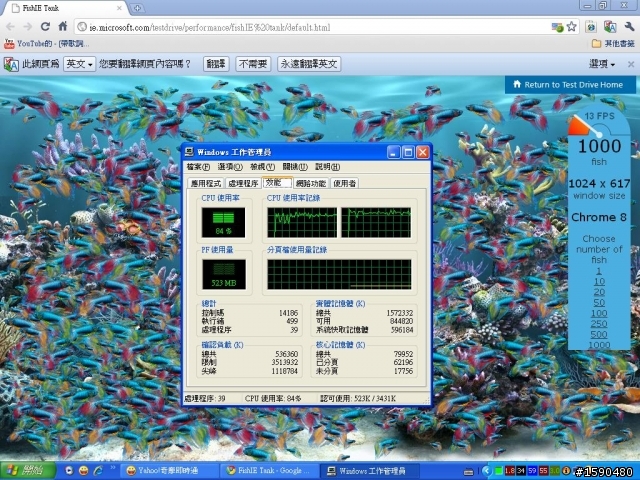Click the green Task Manager tray icon
The height and width of the screenshot is (480, 640).
click(x=498, y=471)
